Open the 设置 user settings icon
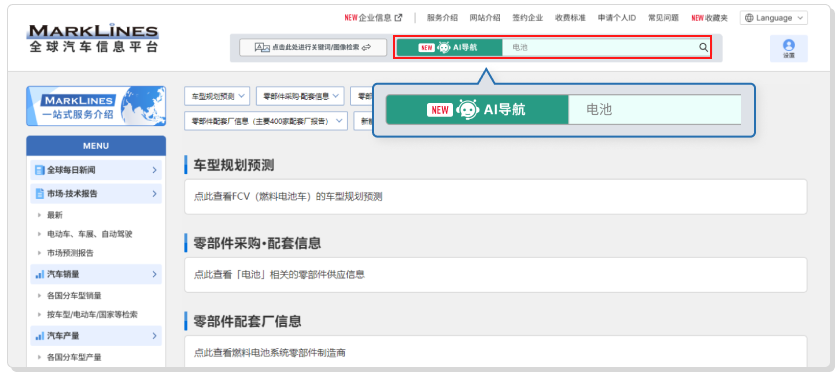The width and height of the screenshot is (840, 385). click(x=789, y=48)
